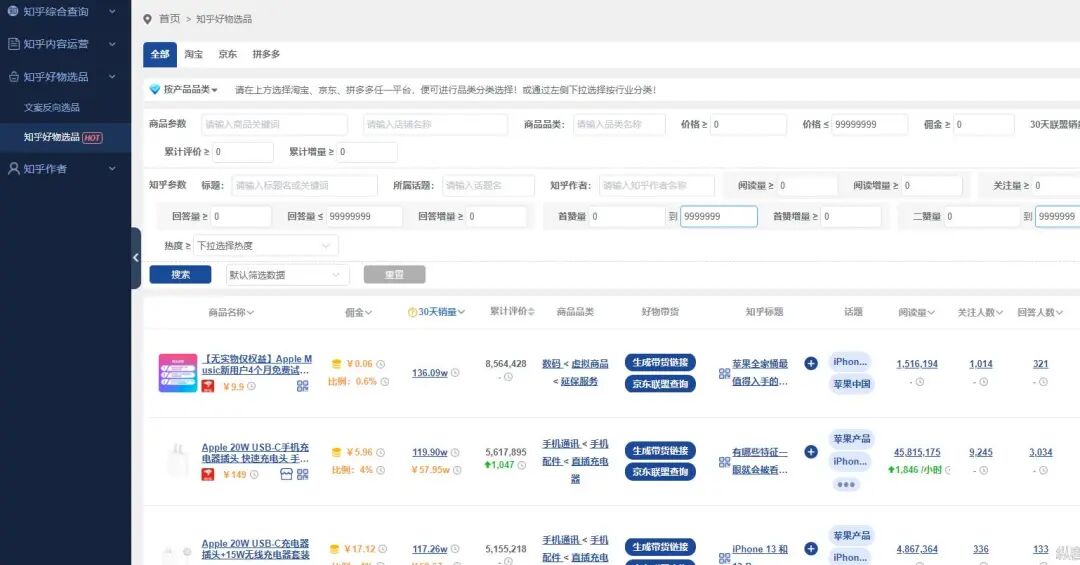Click the plus icon in iPhone 13 row
Screen dimensions: 1080x565
click(x=811, y=548)
